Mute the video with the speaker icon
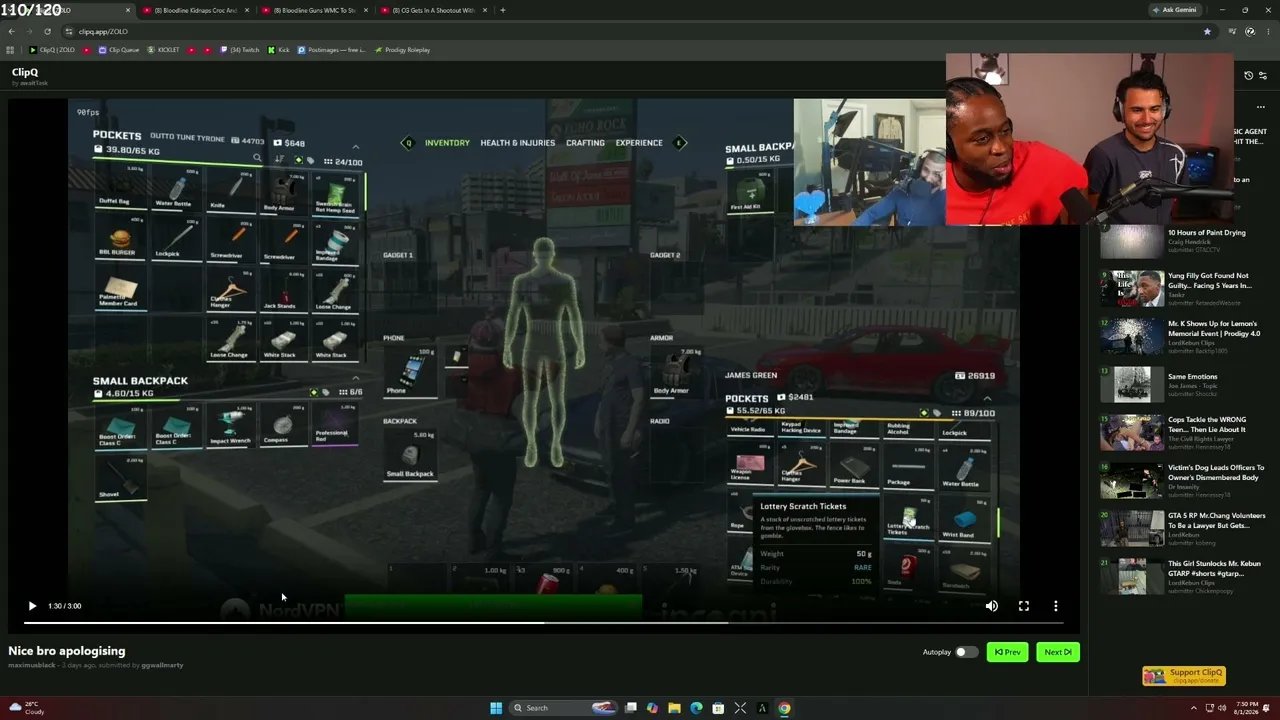 click(991, 606)
